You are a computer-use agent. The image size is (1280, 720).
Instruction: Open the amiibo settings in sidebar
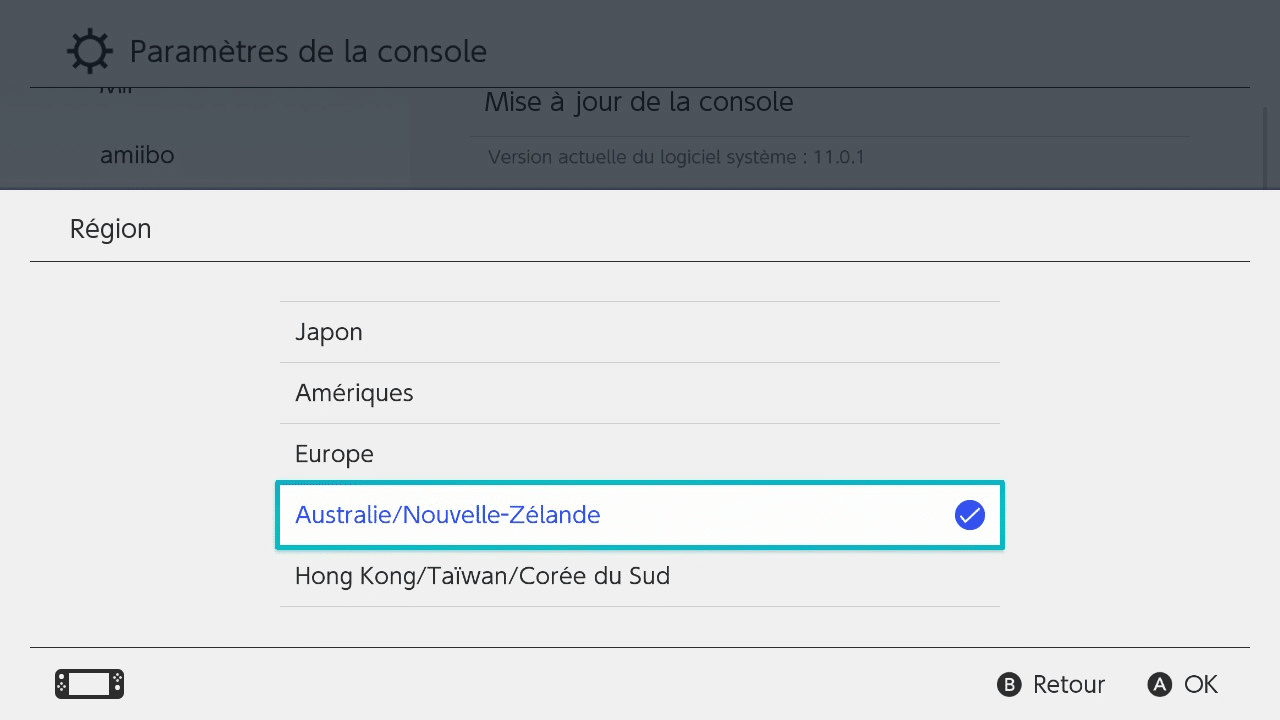[137, 155]
